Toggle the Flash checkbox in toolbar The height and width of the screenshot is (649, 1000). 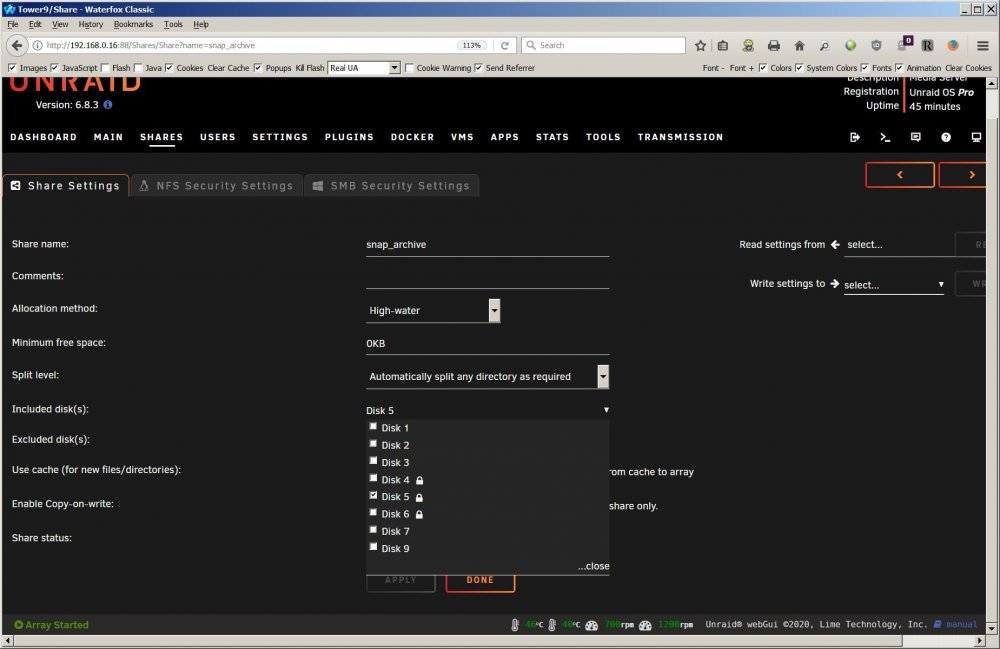point(105,68)
